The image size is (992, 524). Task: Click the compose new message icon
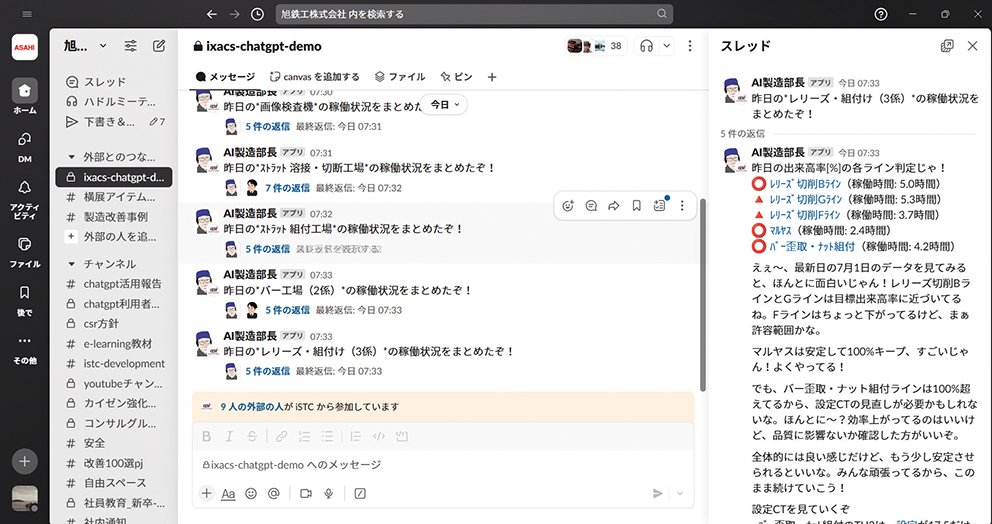coord(159,46)
